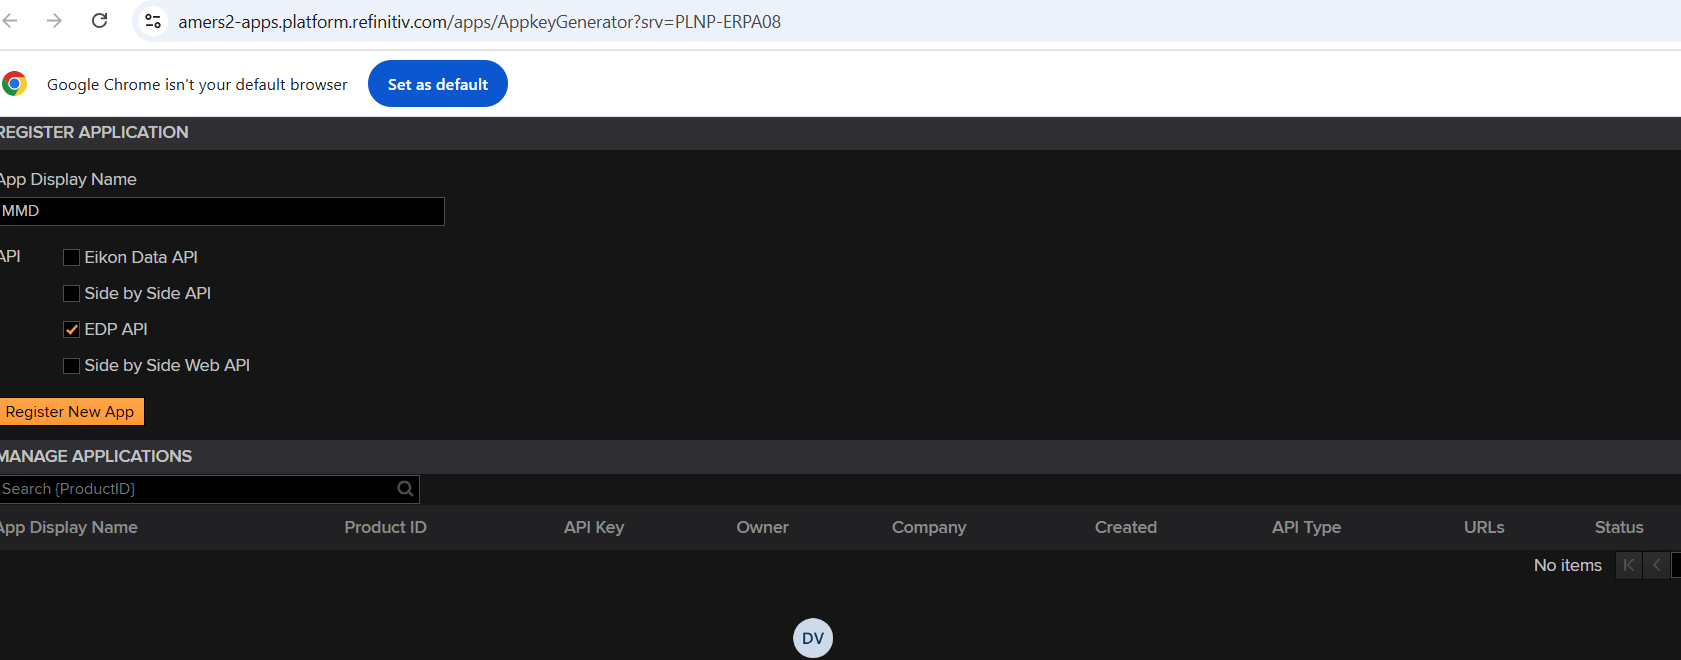The height and width of the screenshot is (660, 1681).
Task: Uncheck the EDP API checkbox
Action: 71,329
